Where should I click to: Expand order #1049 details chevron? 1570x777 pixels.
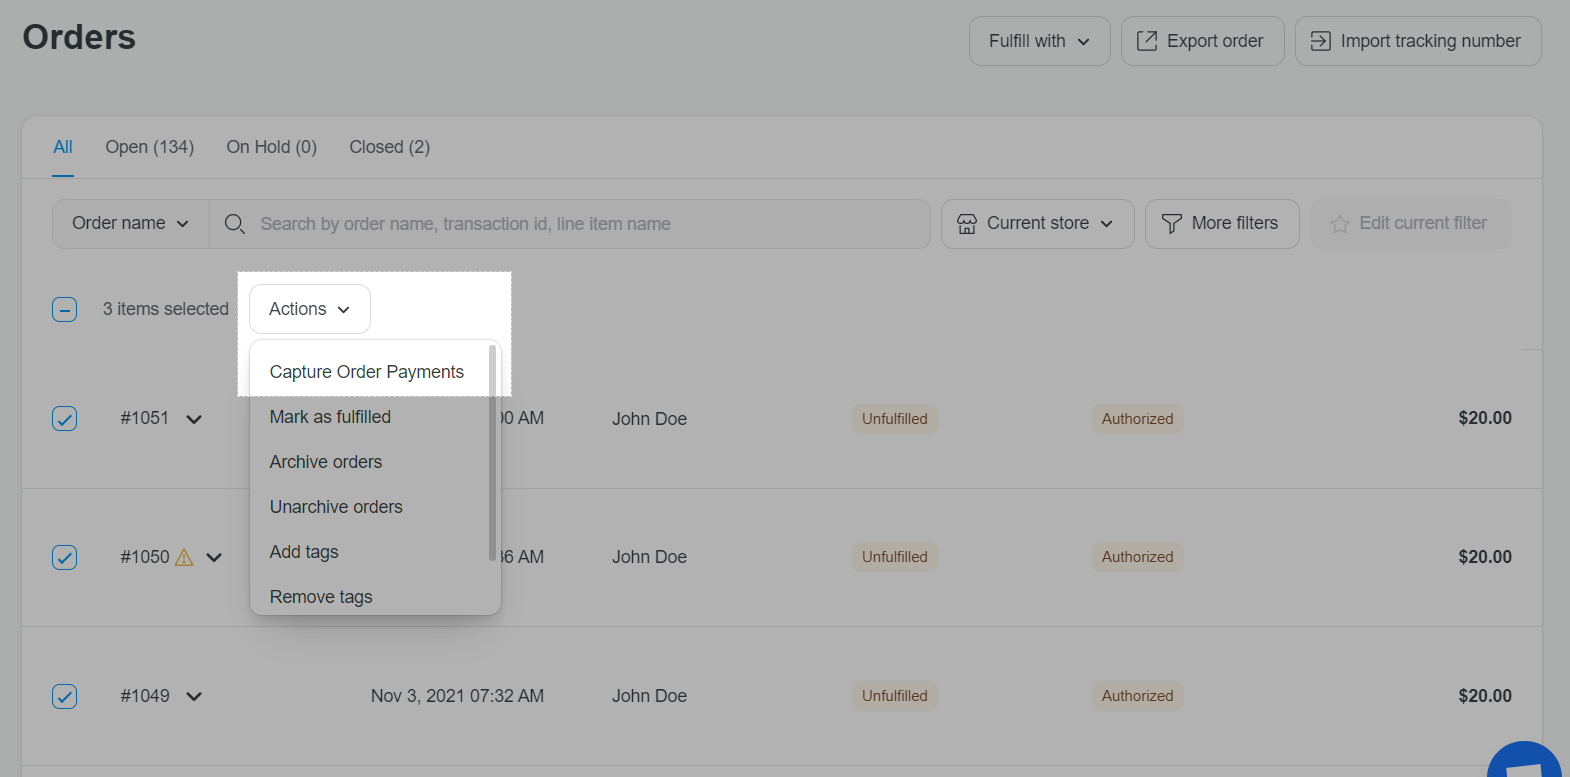(194, 696)
